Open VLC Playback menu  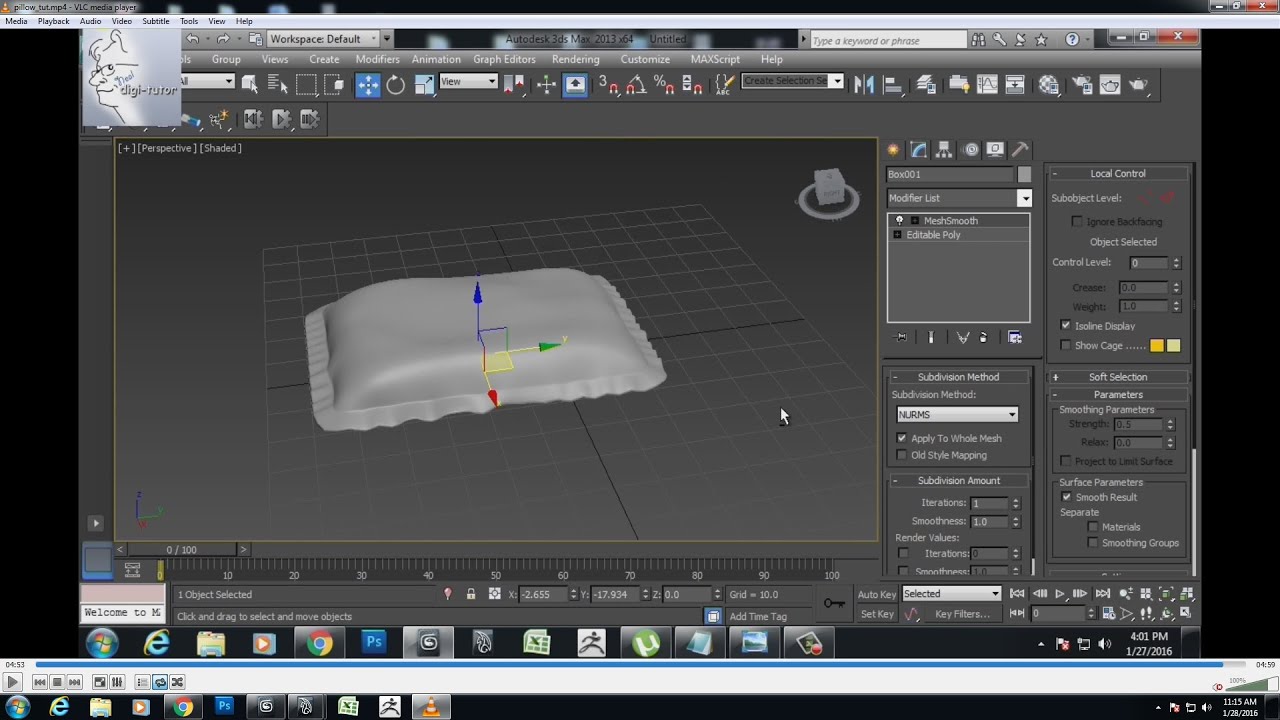tap(53, 21)
